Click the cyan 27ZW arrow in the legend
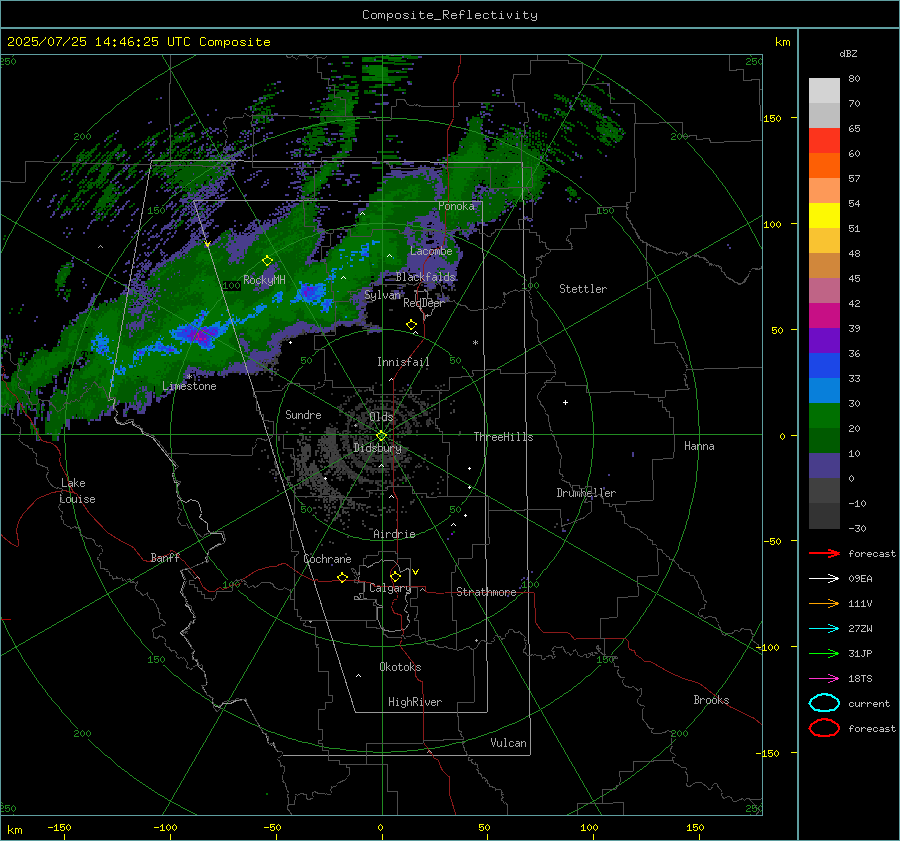900x841 pixels. pos(824,629)
